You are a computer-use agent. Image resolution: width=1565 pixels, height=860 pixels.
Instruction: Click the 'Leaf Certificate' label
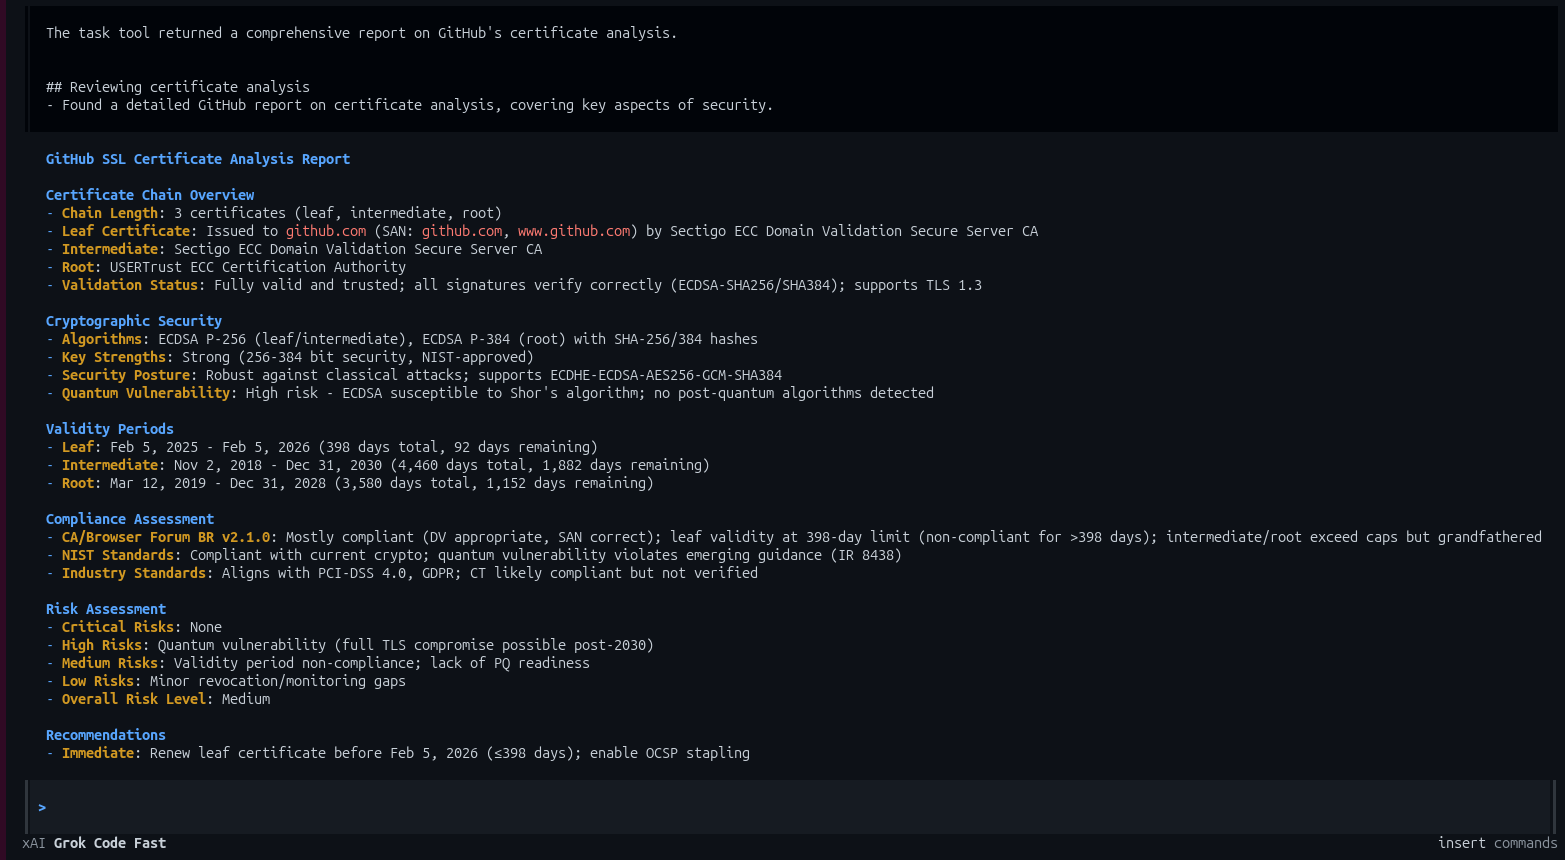tap(126, 231)
